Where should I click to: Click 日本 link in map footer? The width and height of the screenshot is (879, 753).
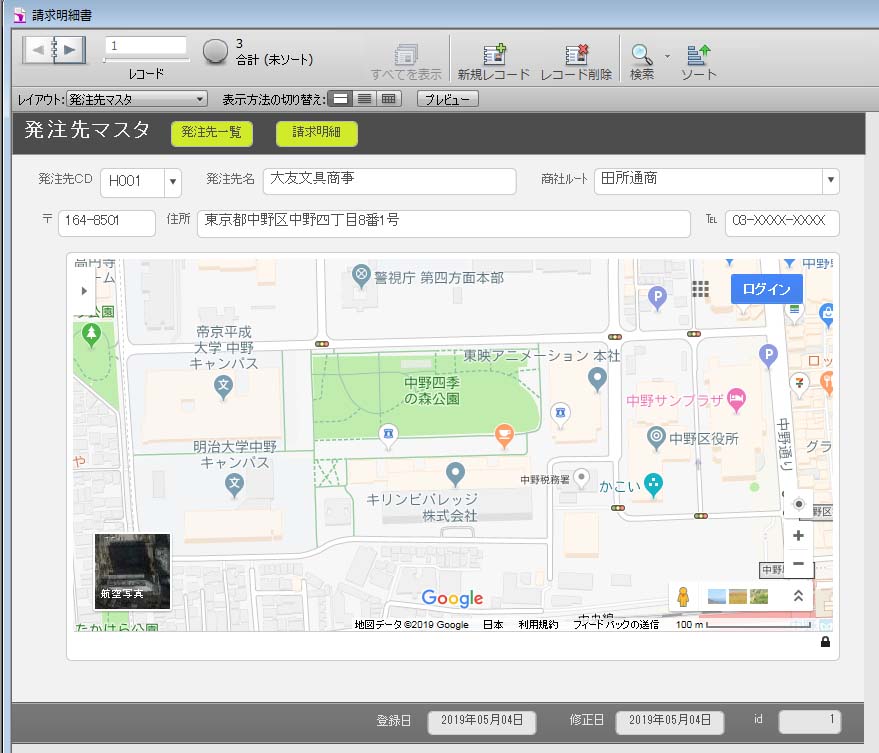pyautogui.click(x=493, y=624)
